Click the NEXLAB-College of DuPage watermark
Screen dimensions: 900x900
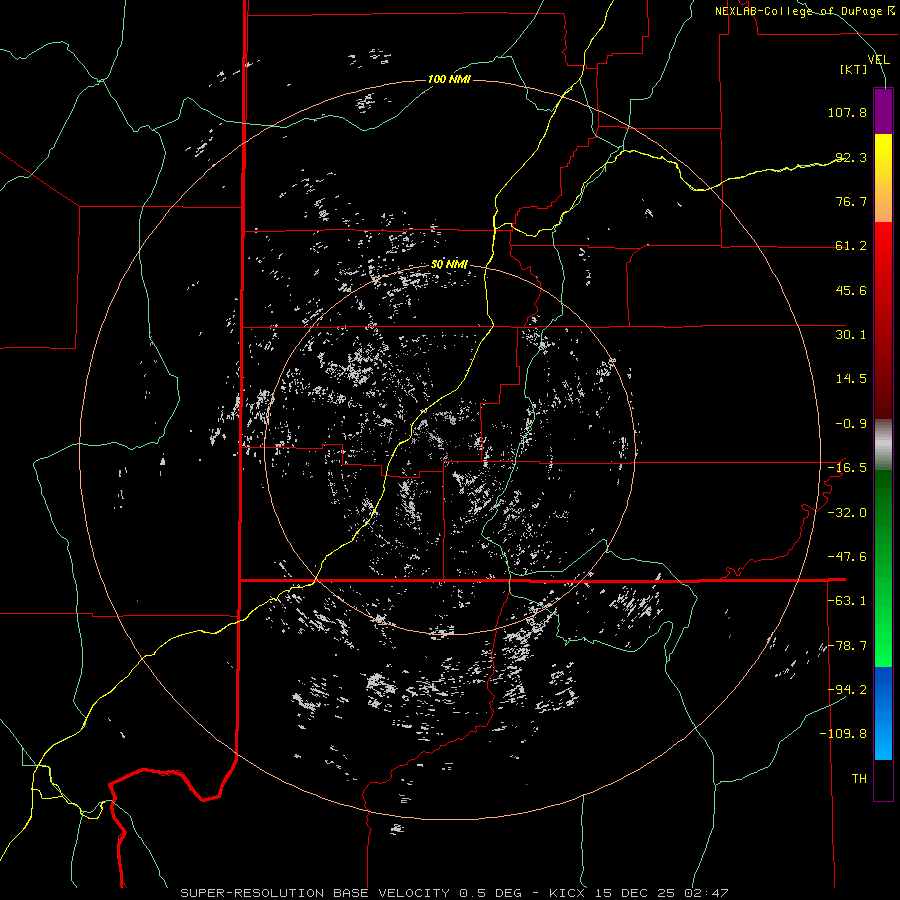[x=804, y=11]
